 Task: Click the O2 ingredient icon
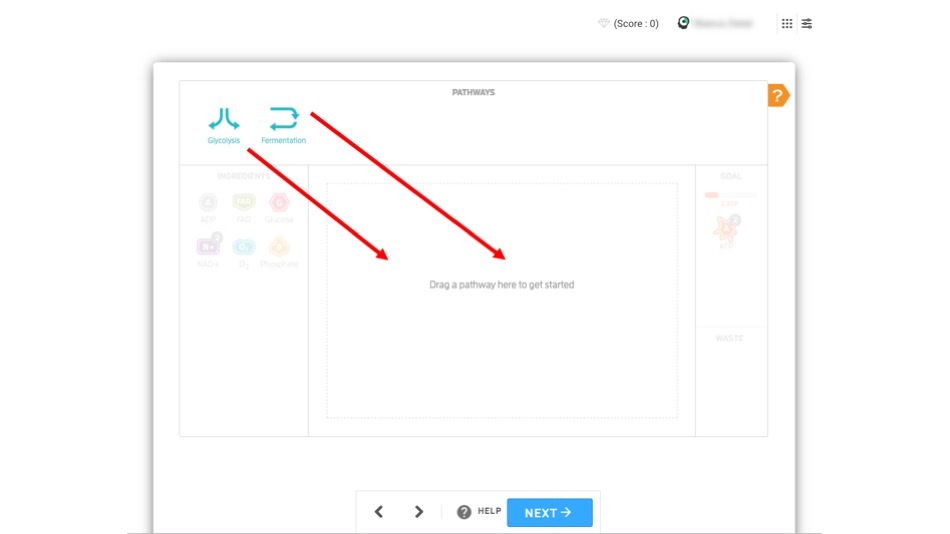(244, 247)
